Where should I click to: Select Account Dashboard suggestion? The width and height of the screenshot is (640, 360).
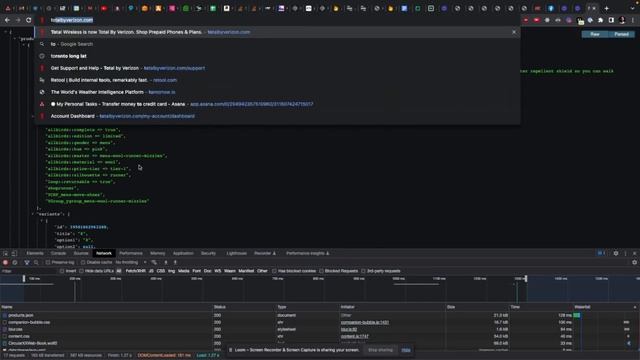tap(278, 116)
